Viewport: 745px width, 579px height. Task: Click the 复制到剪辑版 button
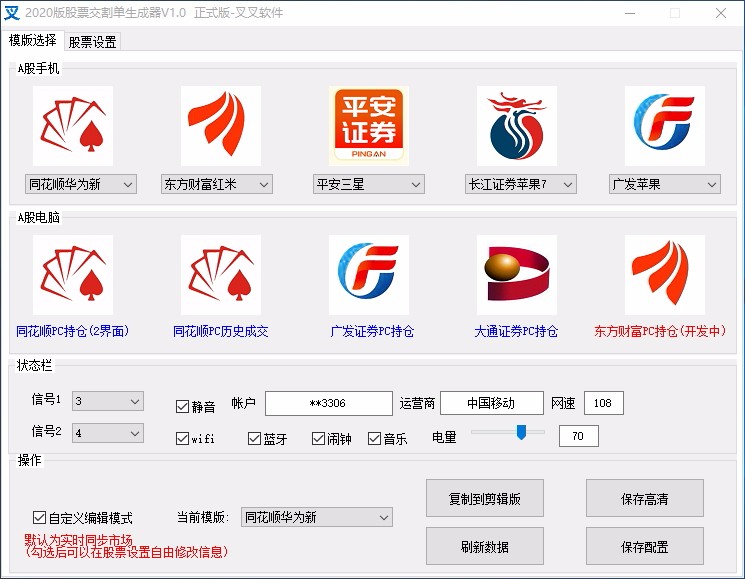485,498
